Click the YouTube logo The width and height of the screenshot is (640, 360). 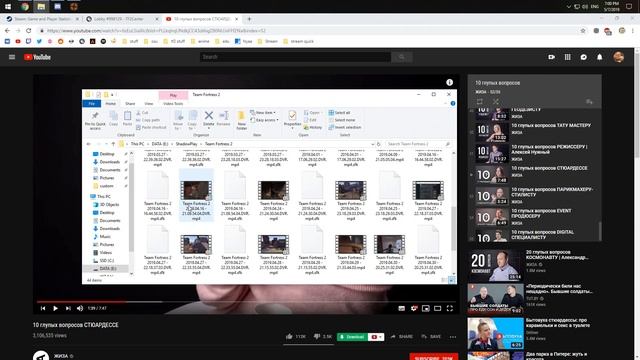(x=37, y=57)
